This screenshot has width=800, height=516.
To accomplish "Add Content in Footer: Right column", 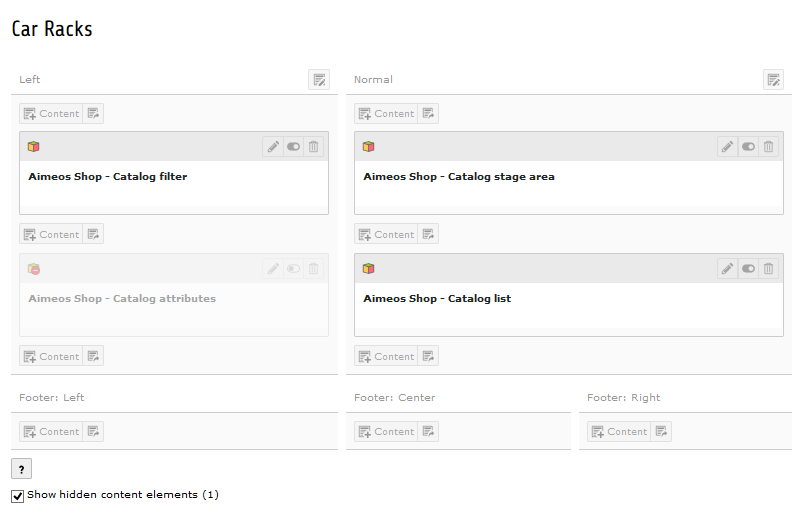I will 619,431.
